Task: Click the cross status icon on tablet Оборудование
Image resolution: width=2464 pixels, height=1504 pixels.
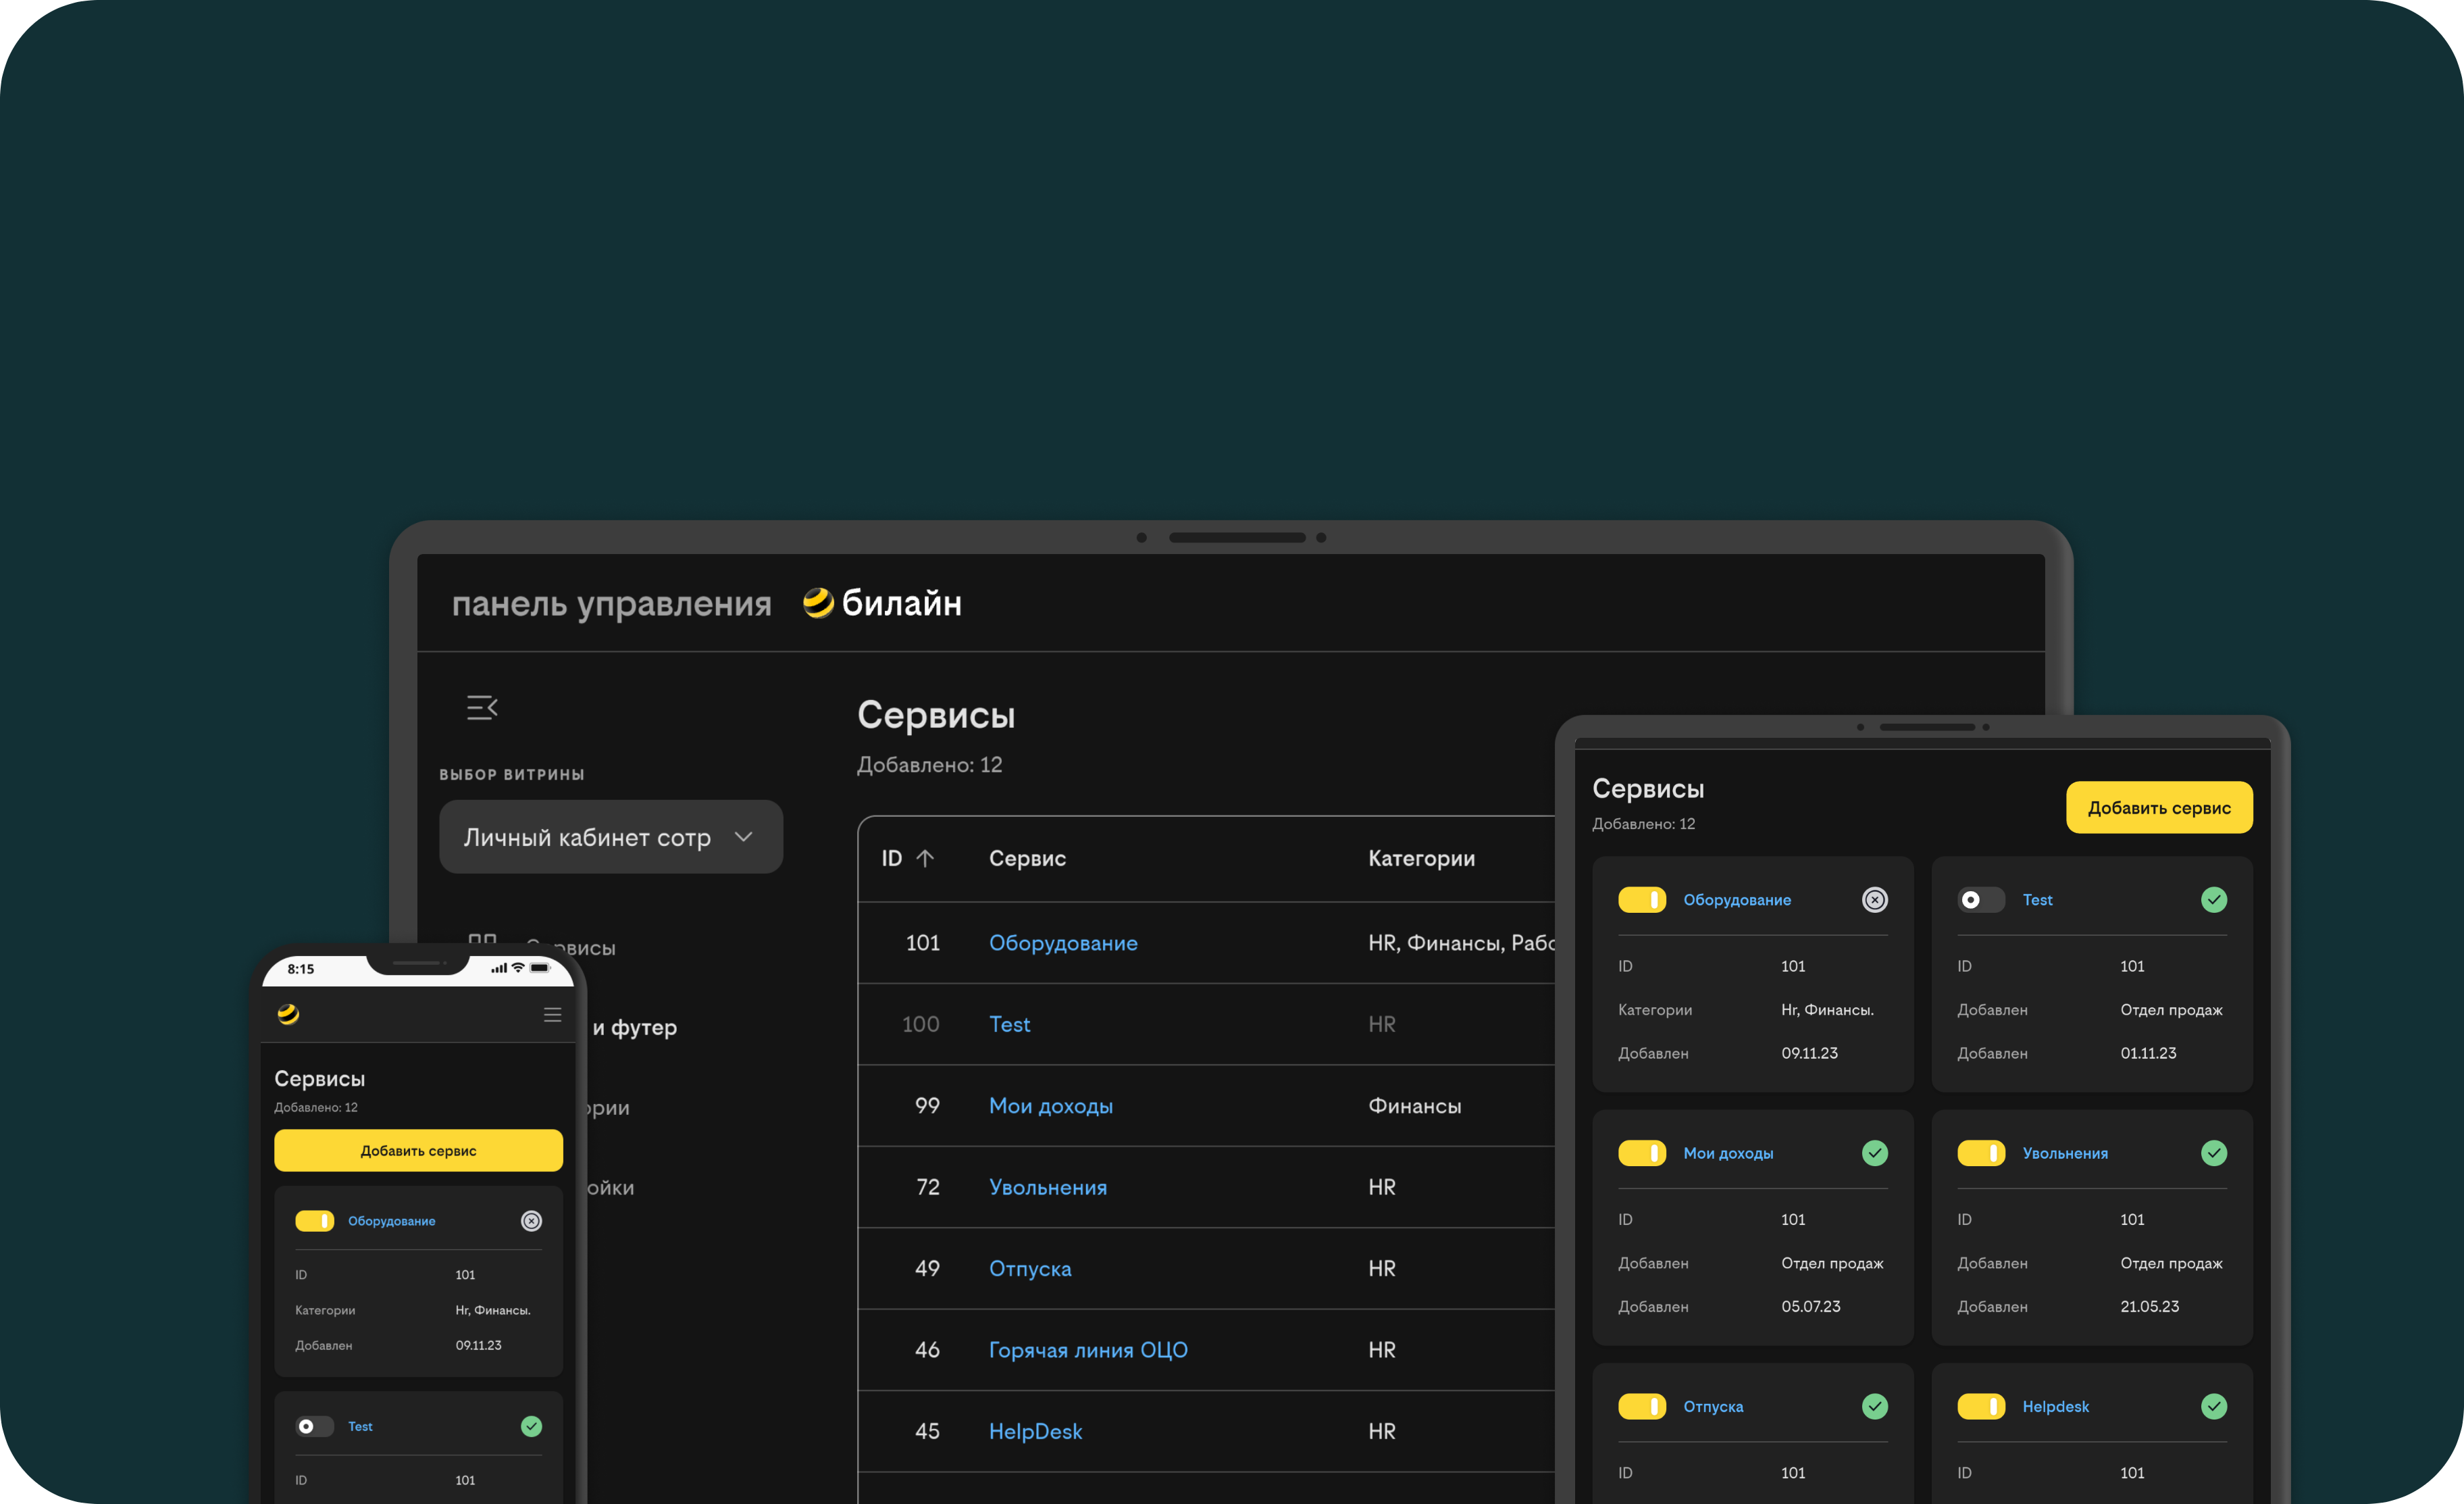Action: [x=1875, y=900]
